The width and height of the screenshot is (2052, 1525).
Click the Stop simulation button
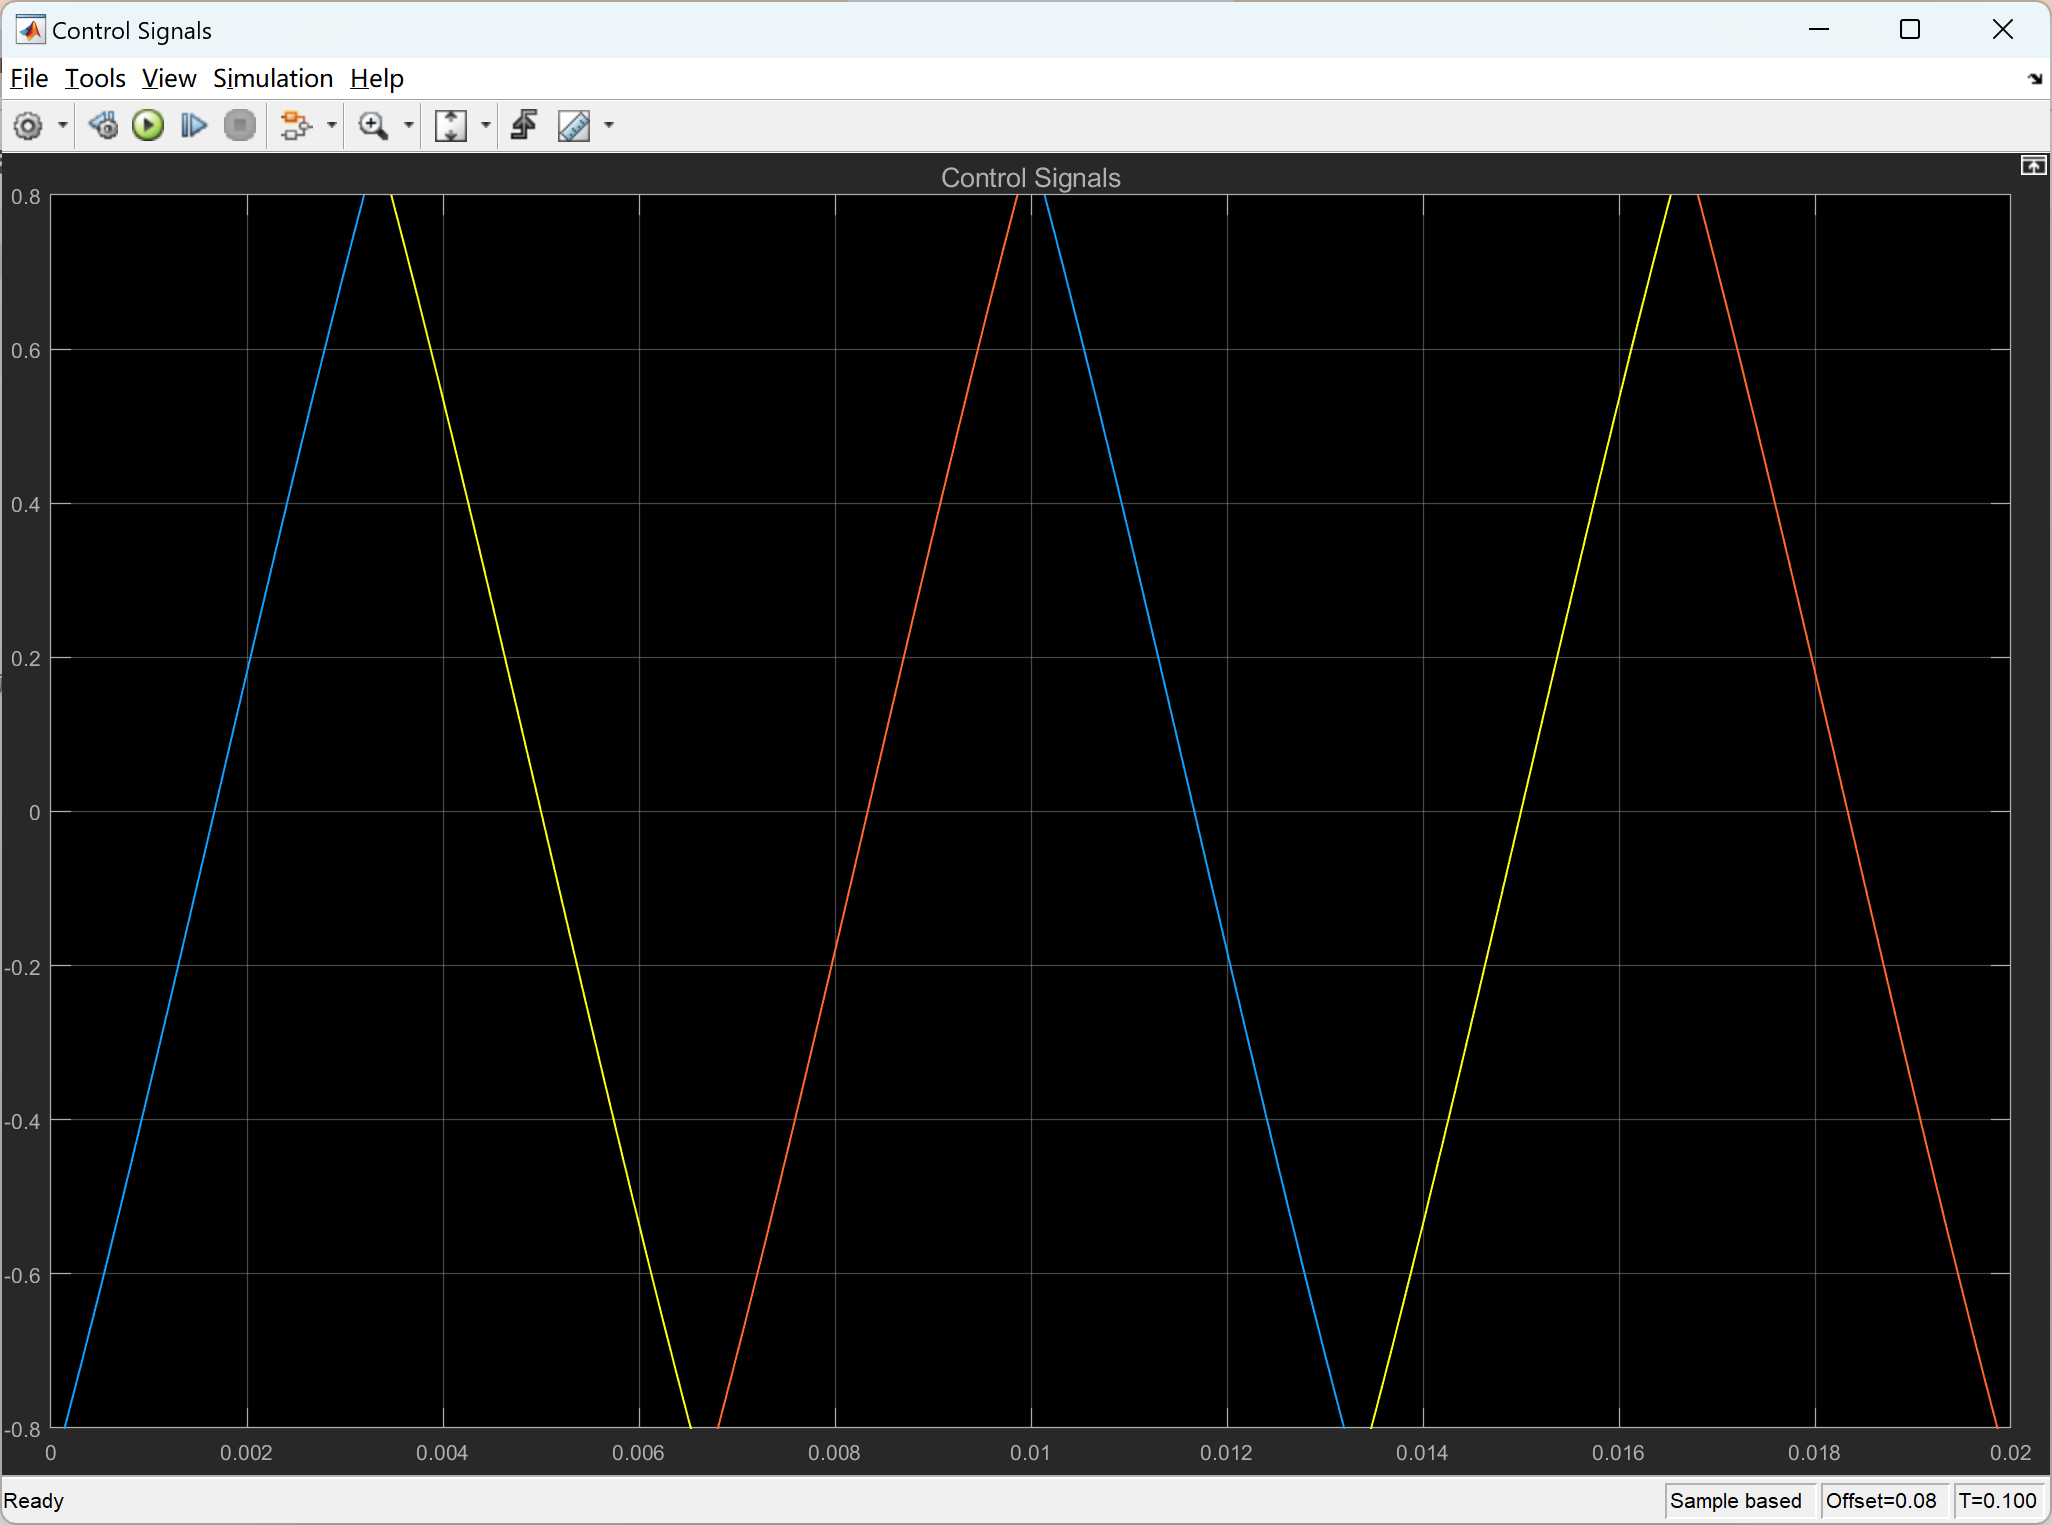(239, 126)
